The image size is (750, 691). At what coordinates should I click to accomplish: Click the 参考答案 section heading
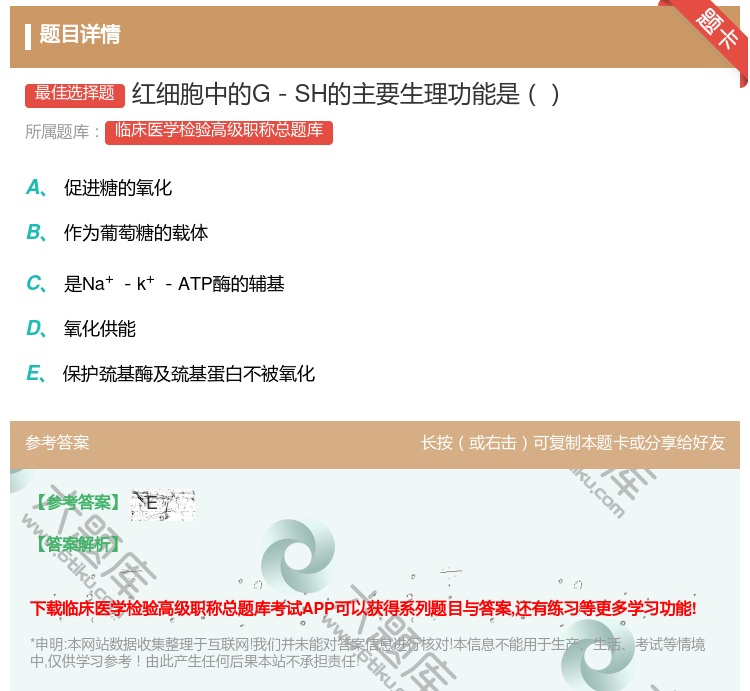point(57,443)
